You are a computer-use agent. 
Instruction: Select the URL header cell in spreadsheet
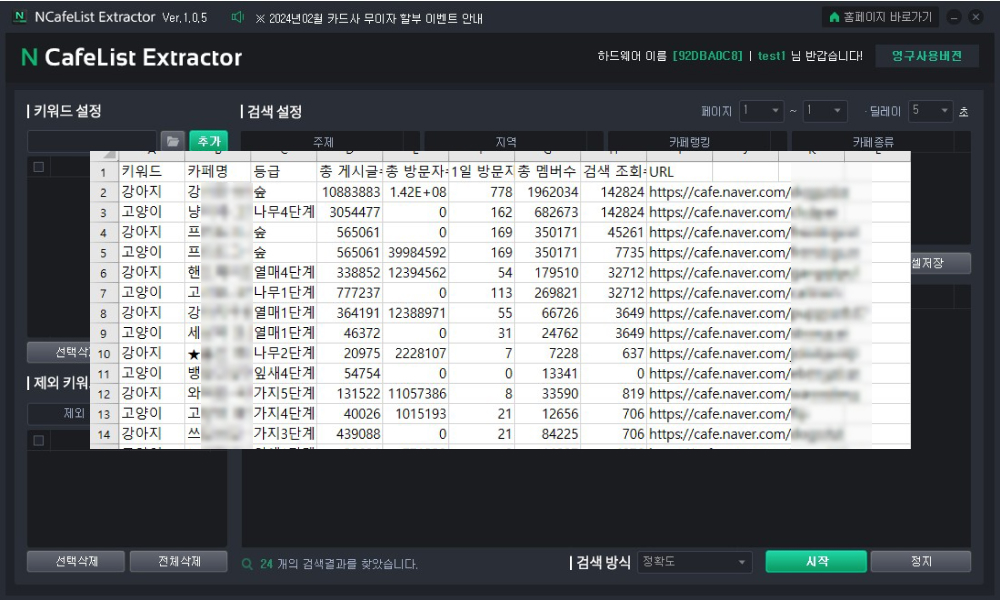(x=679, y=171)
